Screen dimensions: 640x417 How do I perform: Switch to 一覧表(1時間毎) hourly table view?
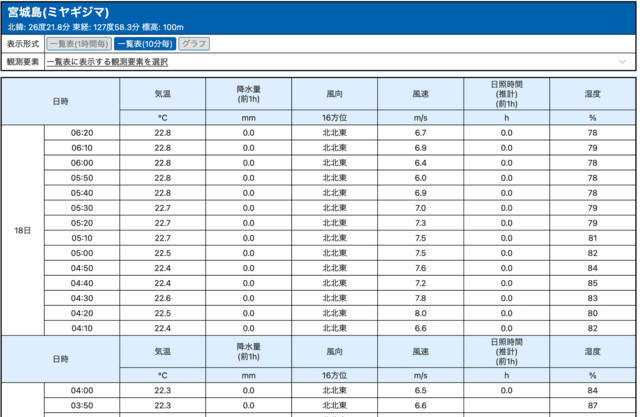[79, 44]
